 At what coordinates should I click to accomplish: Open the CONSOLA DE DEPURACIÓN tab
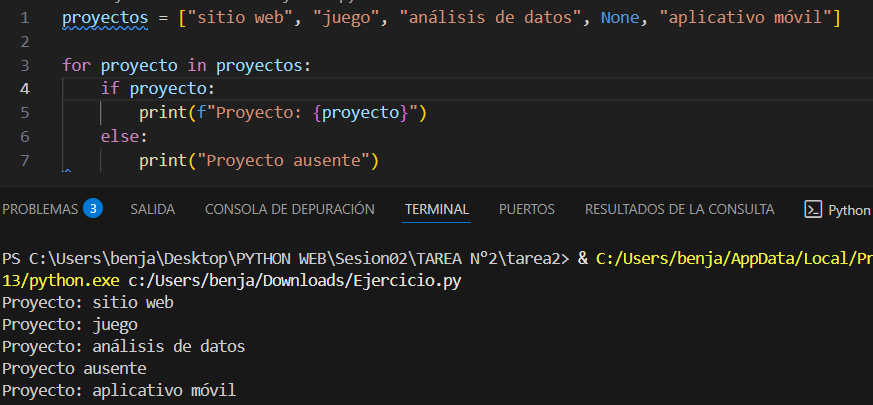(x=289, y=209)
